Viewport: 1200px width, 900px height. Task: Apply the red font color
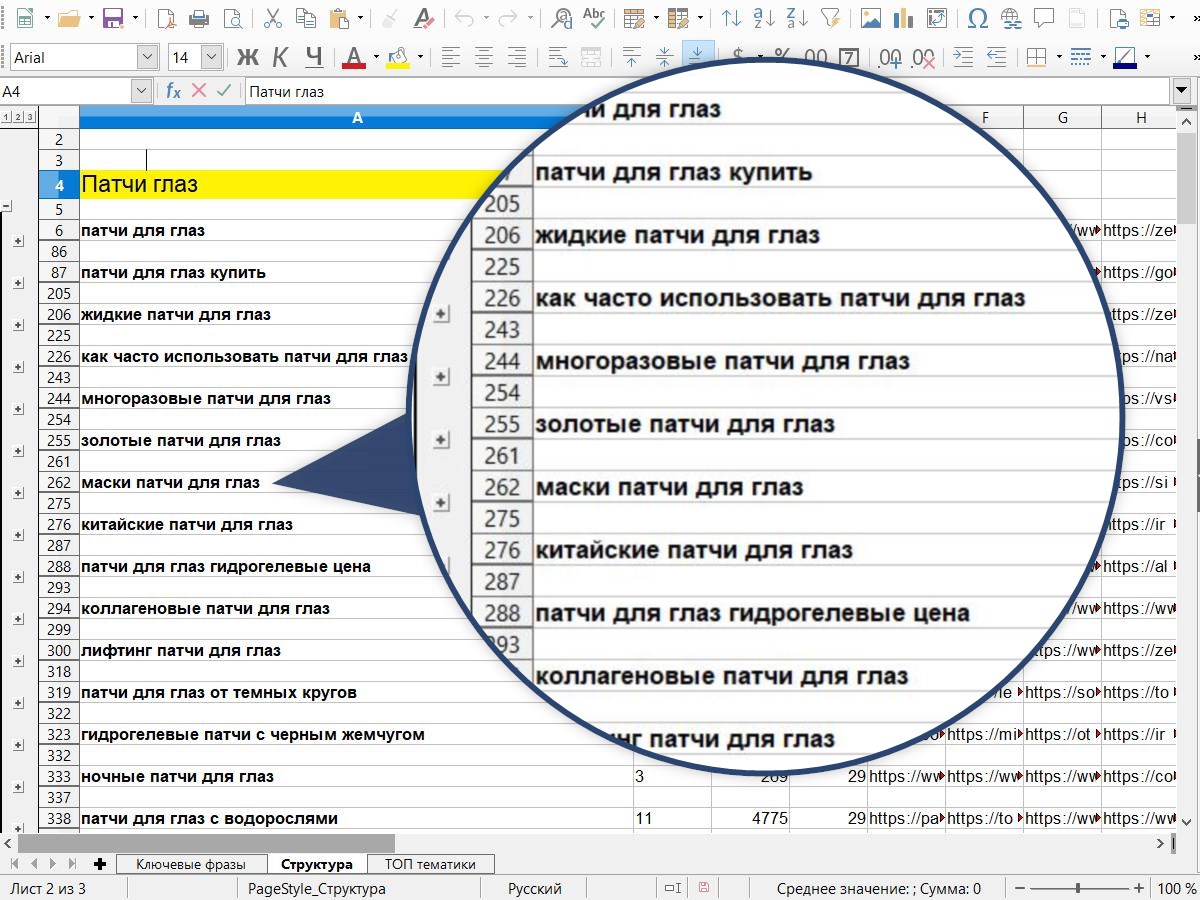pyautogui.click(x=354, y=57)
